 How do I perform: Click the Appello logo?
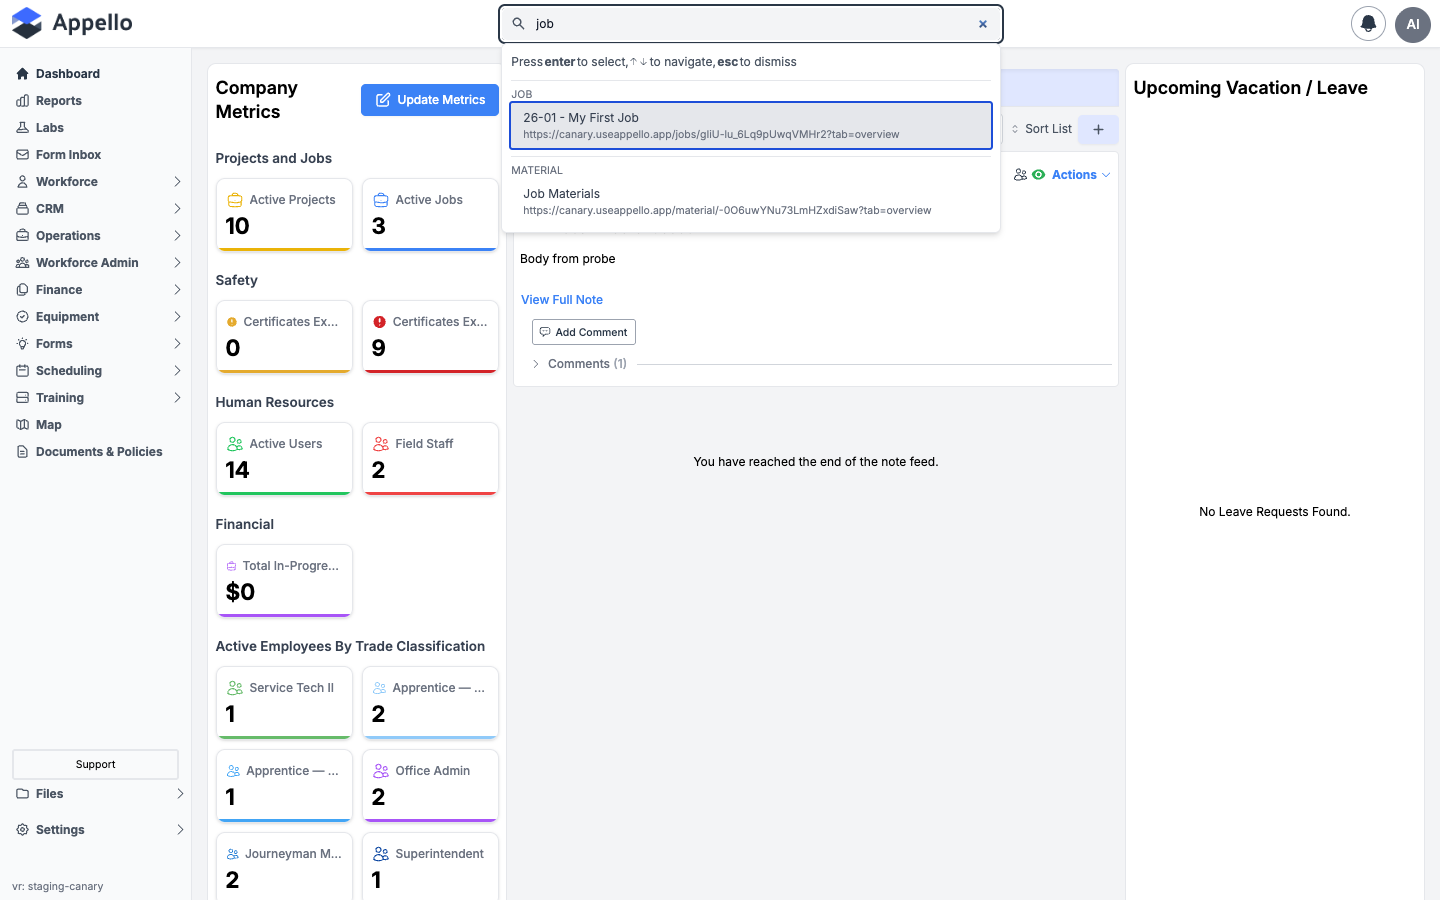click(72, 23)
